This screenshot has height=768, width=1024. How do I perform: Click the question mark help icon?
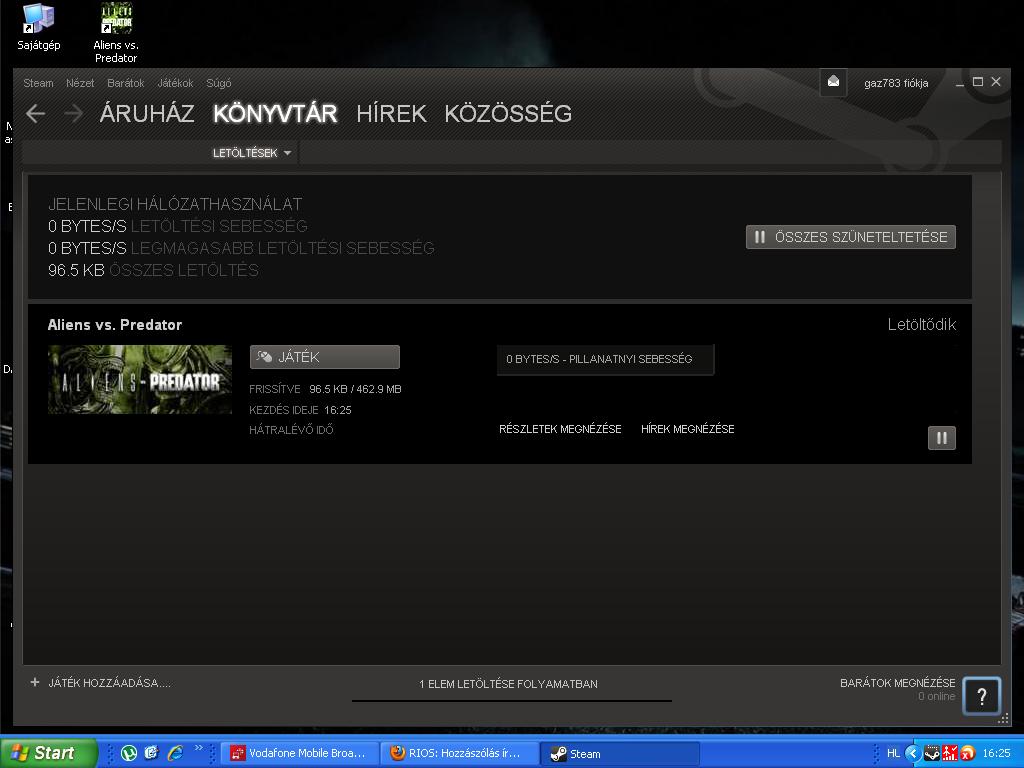[x=982, y=696]
